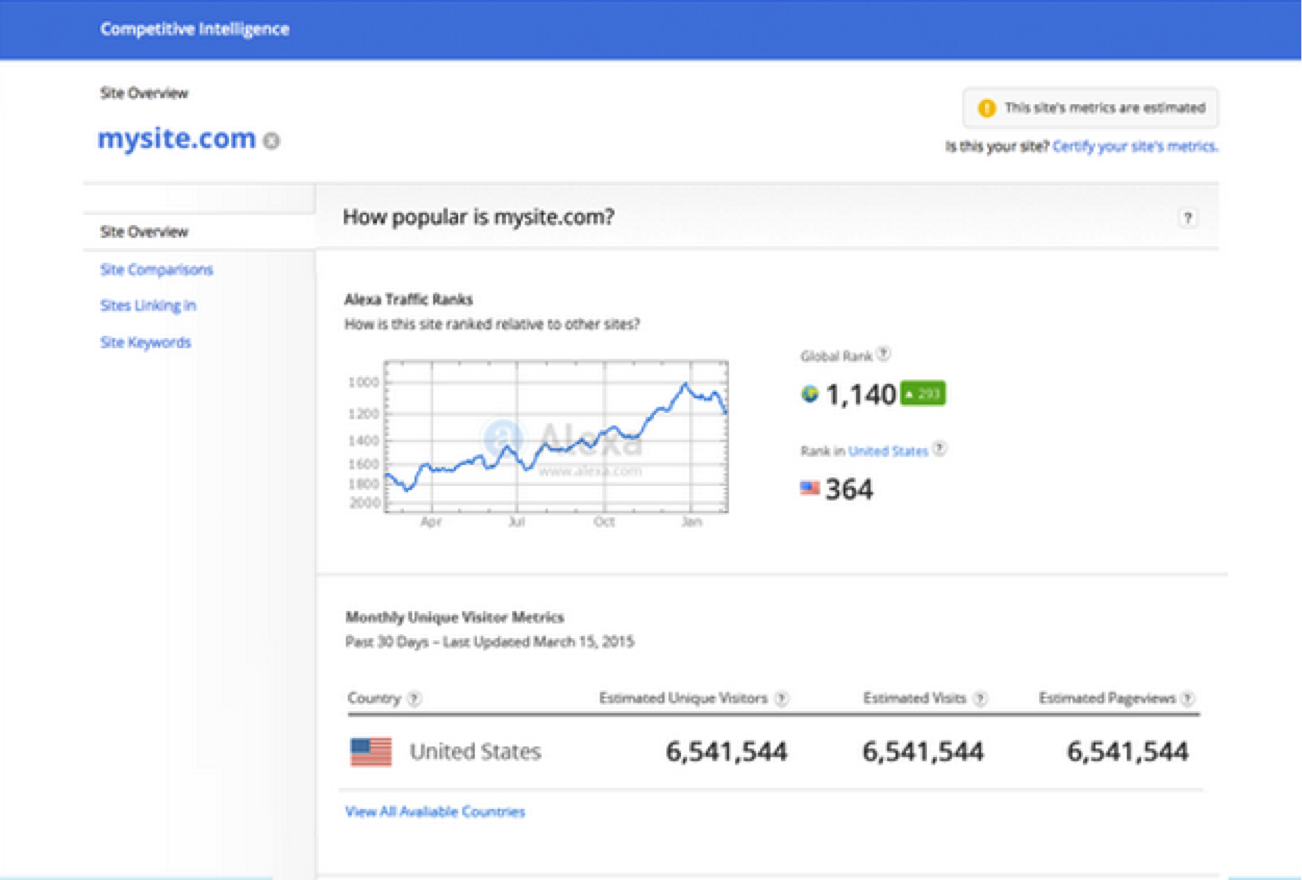Click the yellow warning icon for estimated metrics
This screenshot has height=880, width=1302.
(x=986, y=108)
